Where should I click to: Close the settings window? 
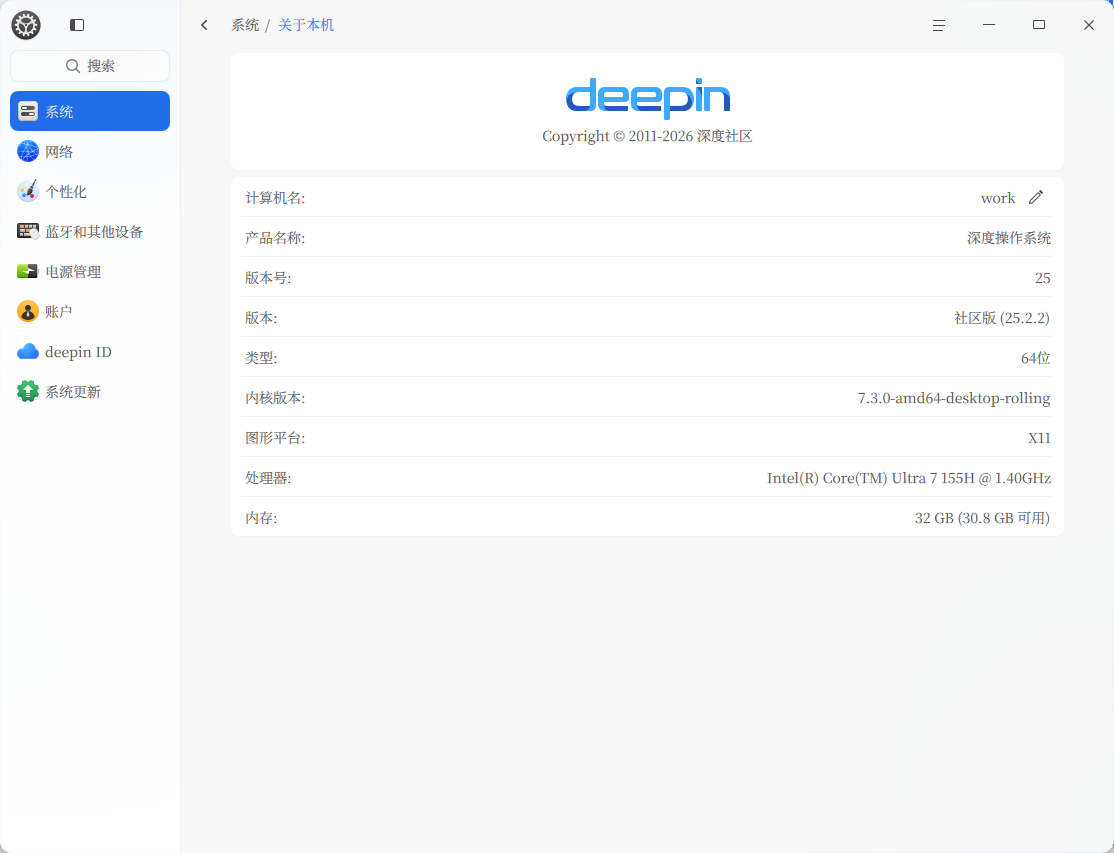pos(1088,25)
